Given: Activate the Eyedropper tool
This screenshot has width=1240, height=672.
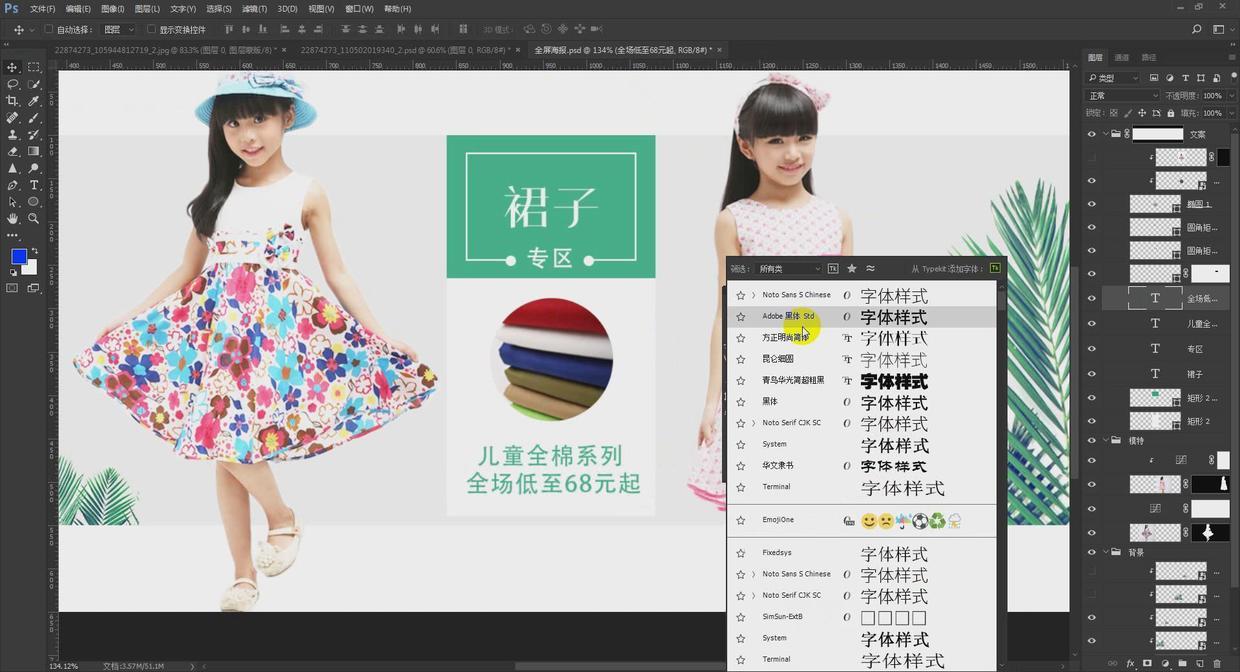Looking at the screenshot, I should pyautogui.click(x=34, y=101).
